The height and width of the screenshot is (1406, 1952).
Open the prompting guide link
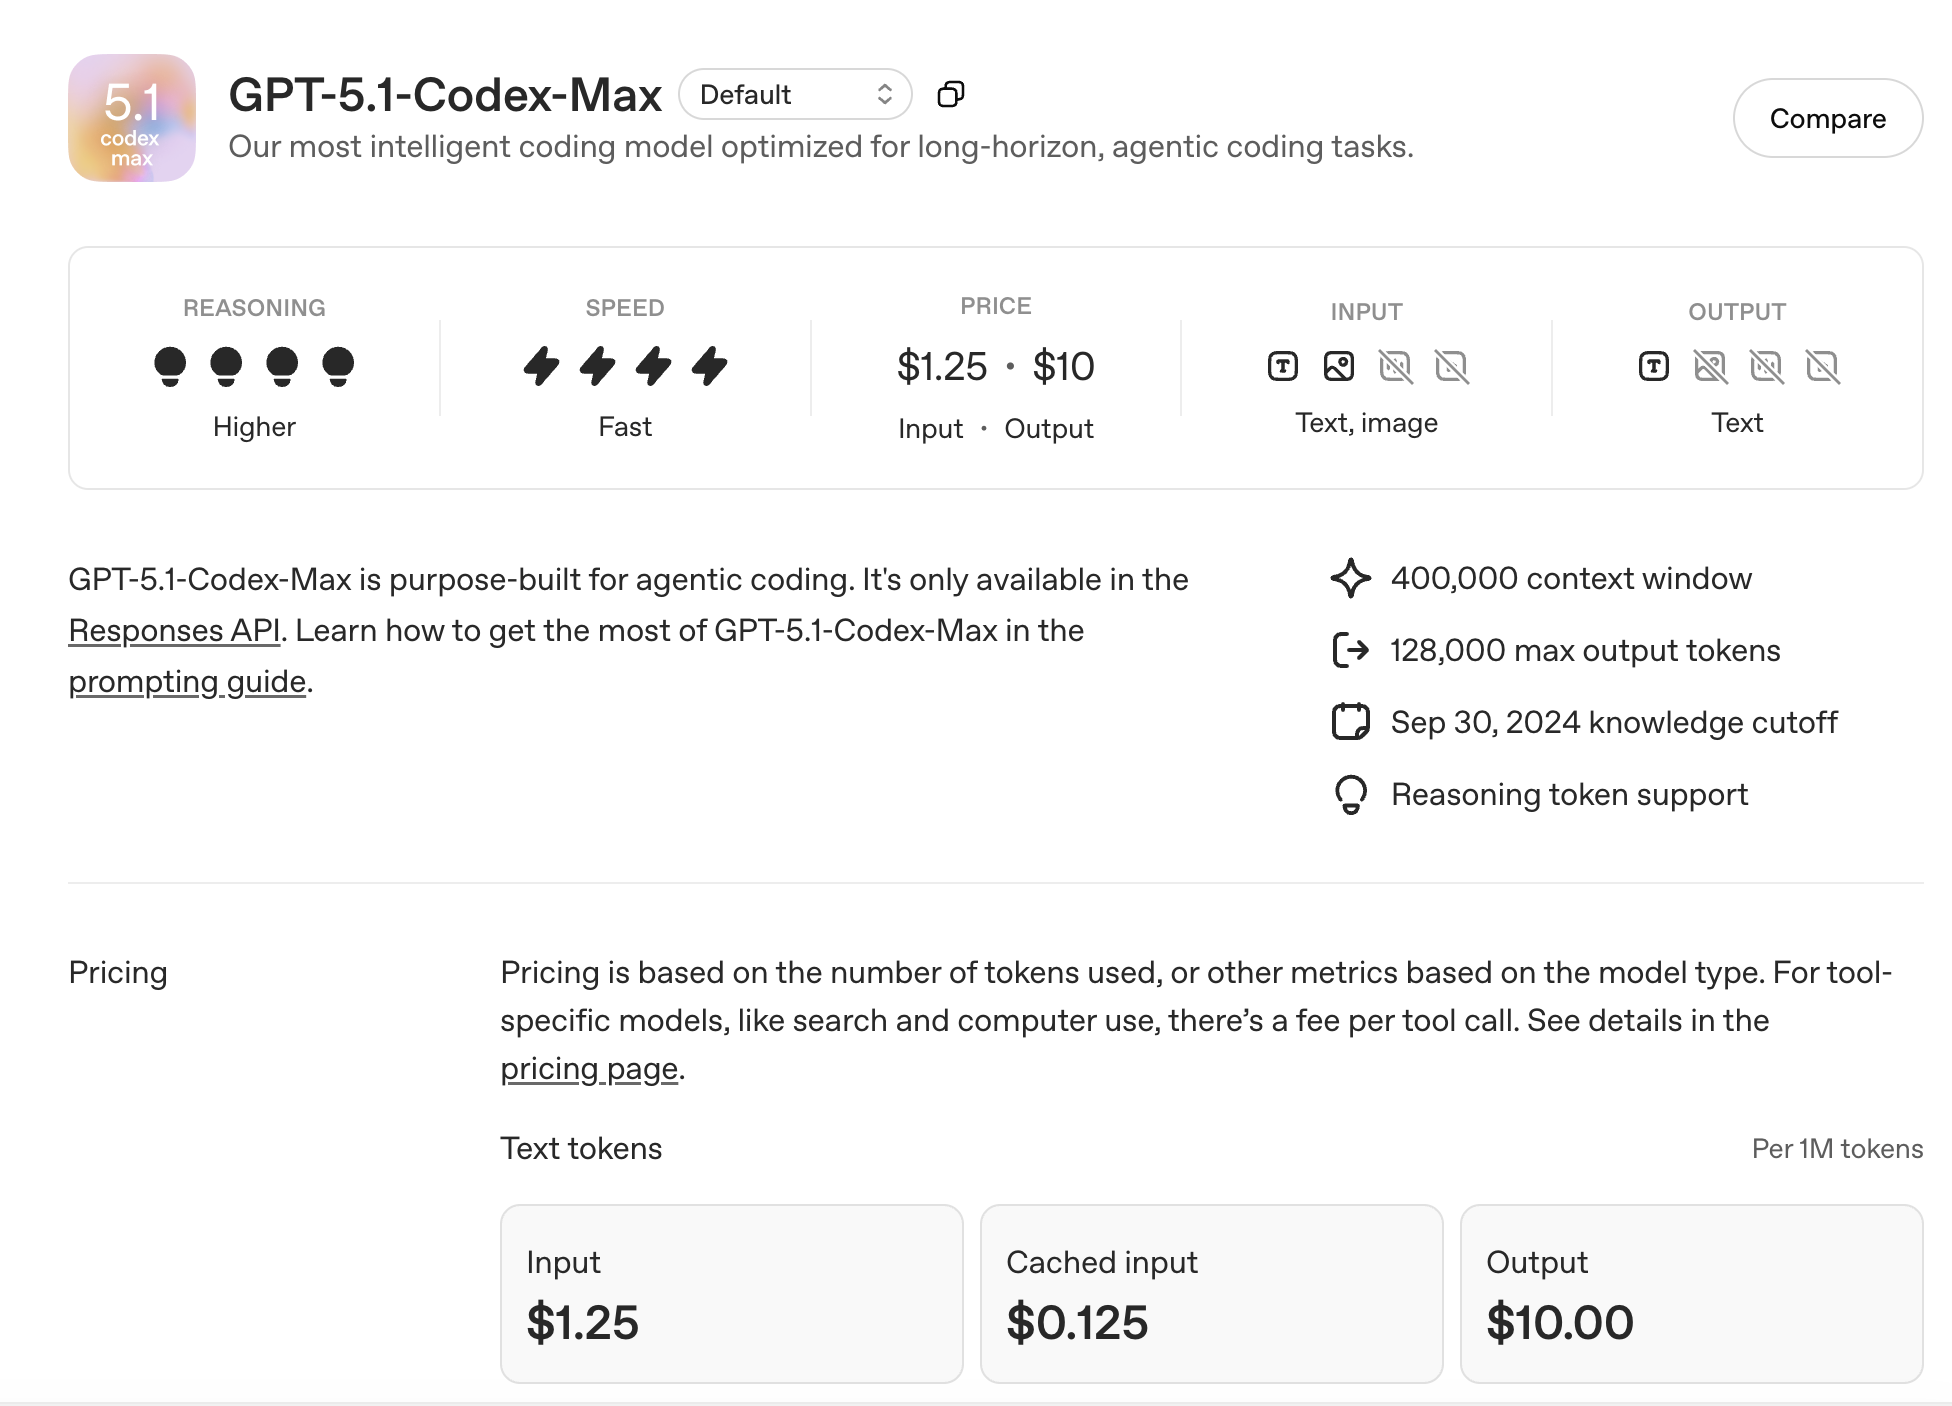187,682
